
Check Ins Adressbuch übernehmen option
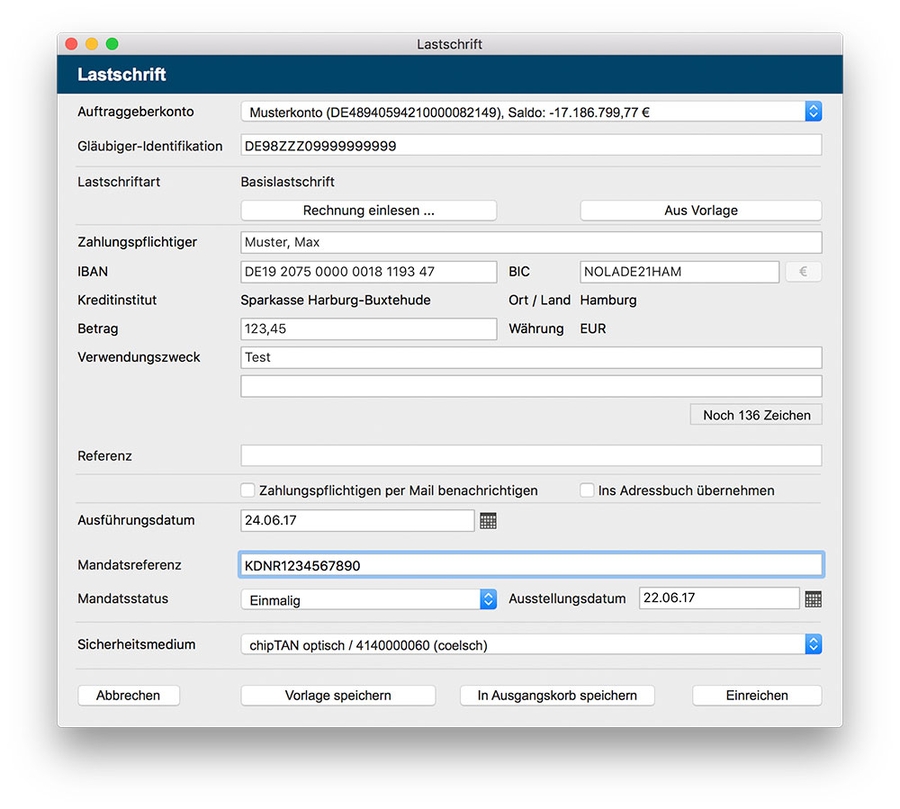click(x=587, y=491)
